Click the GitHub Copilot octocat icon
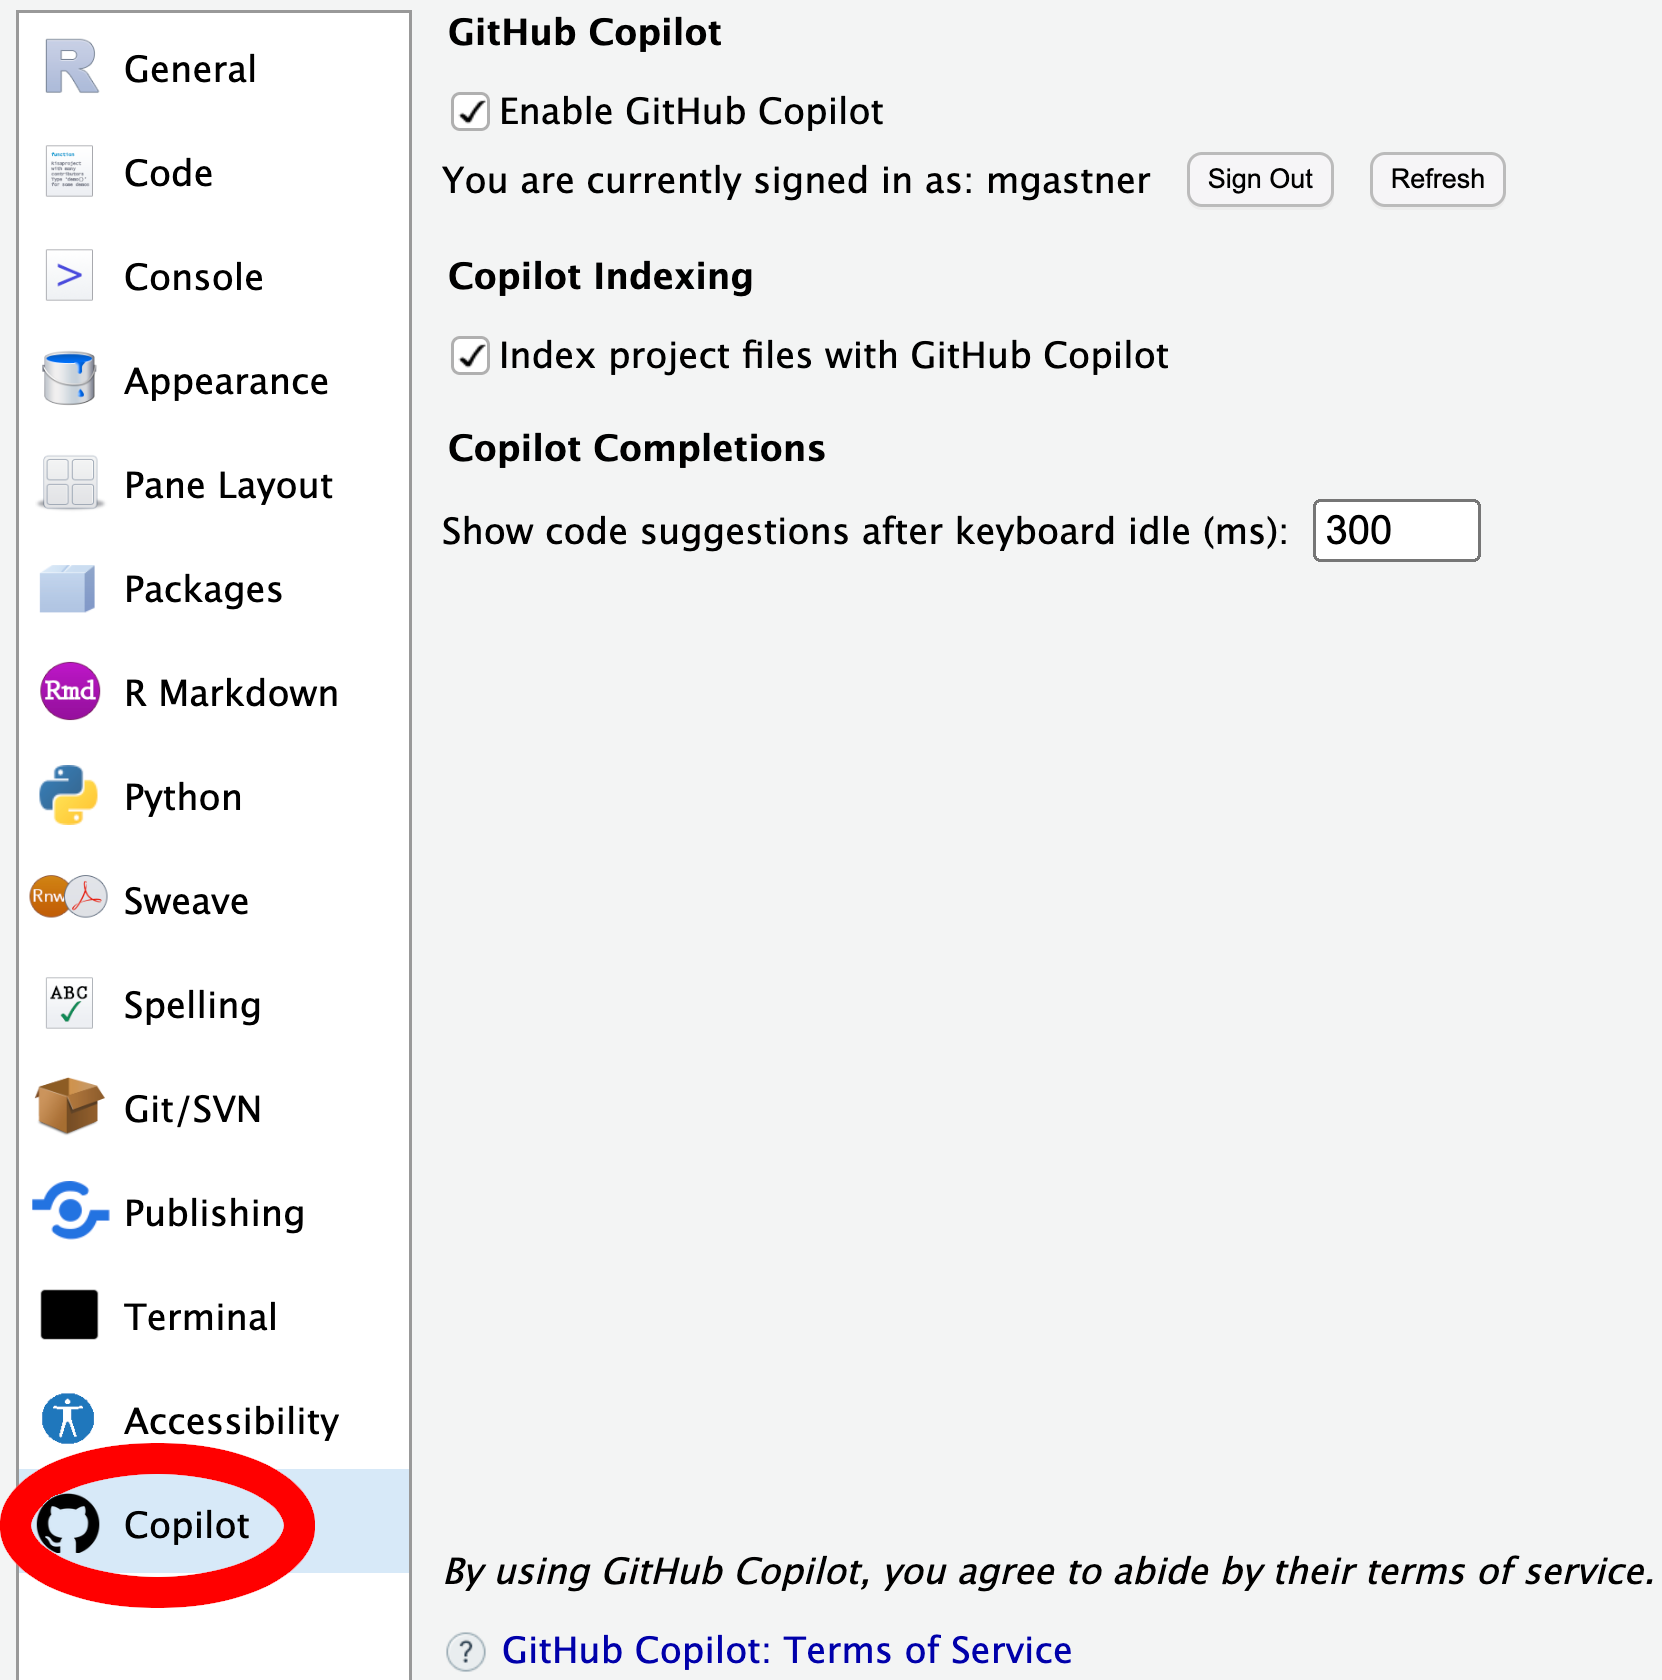 coord(68,1524)
